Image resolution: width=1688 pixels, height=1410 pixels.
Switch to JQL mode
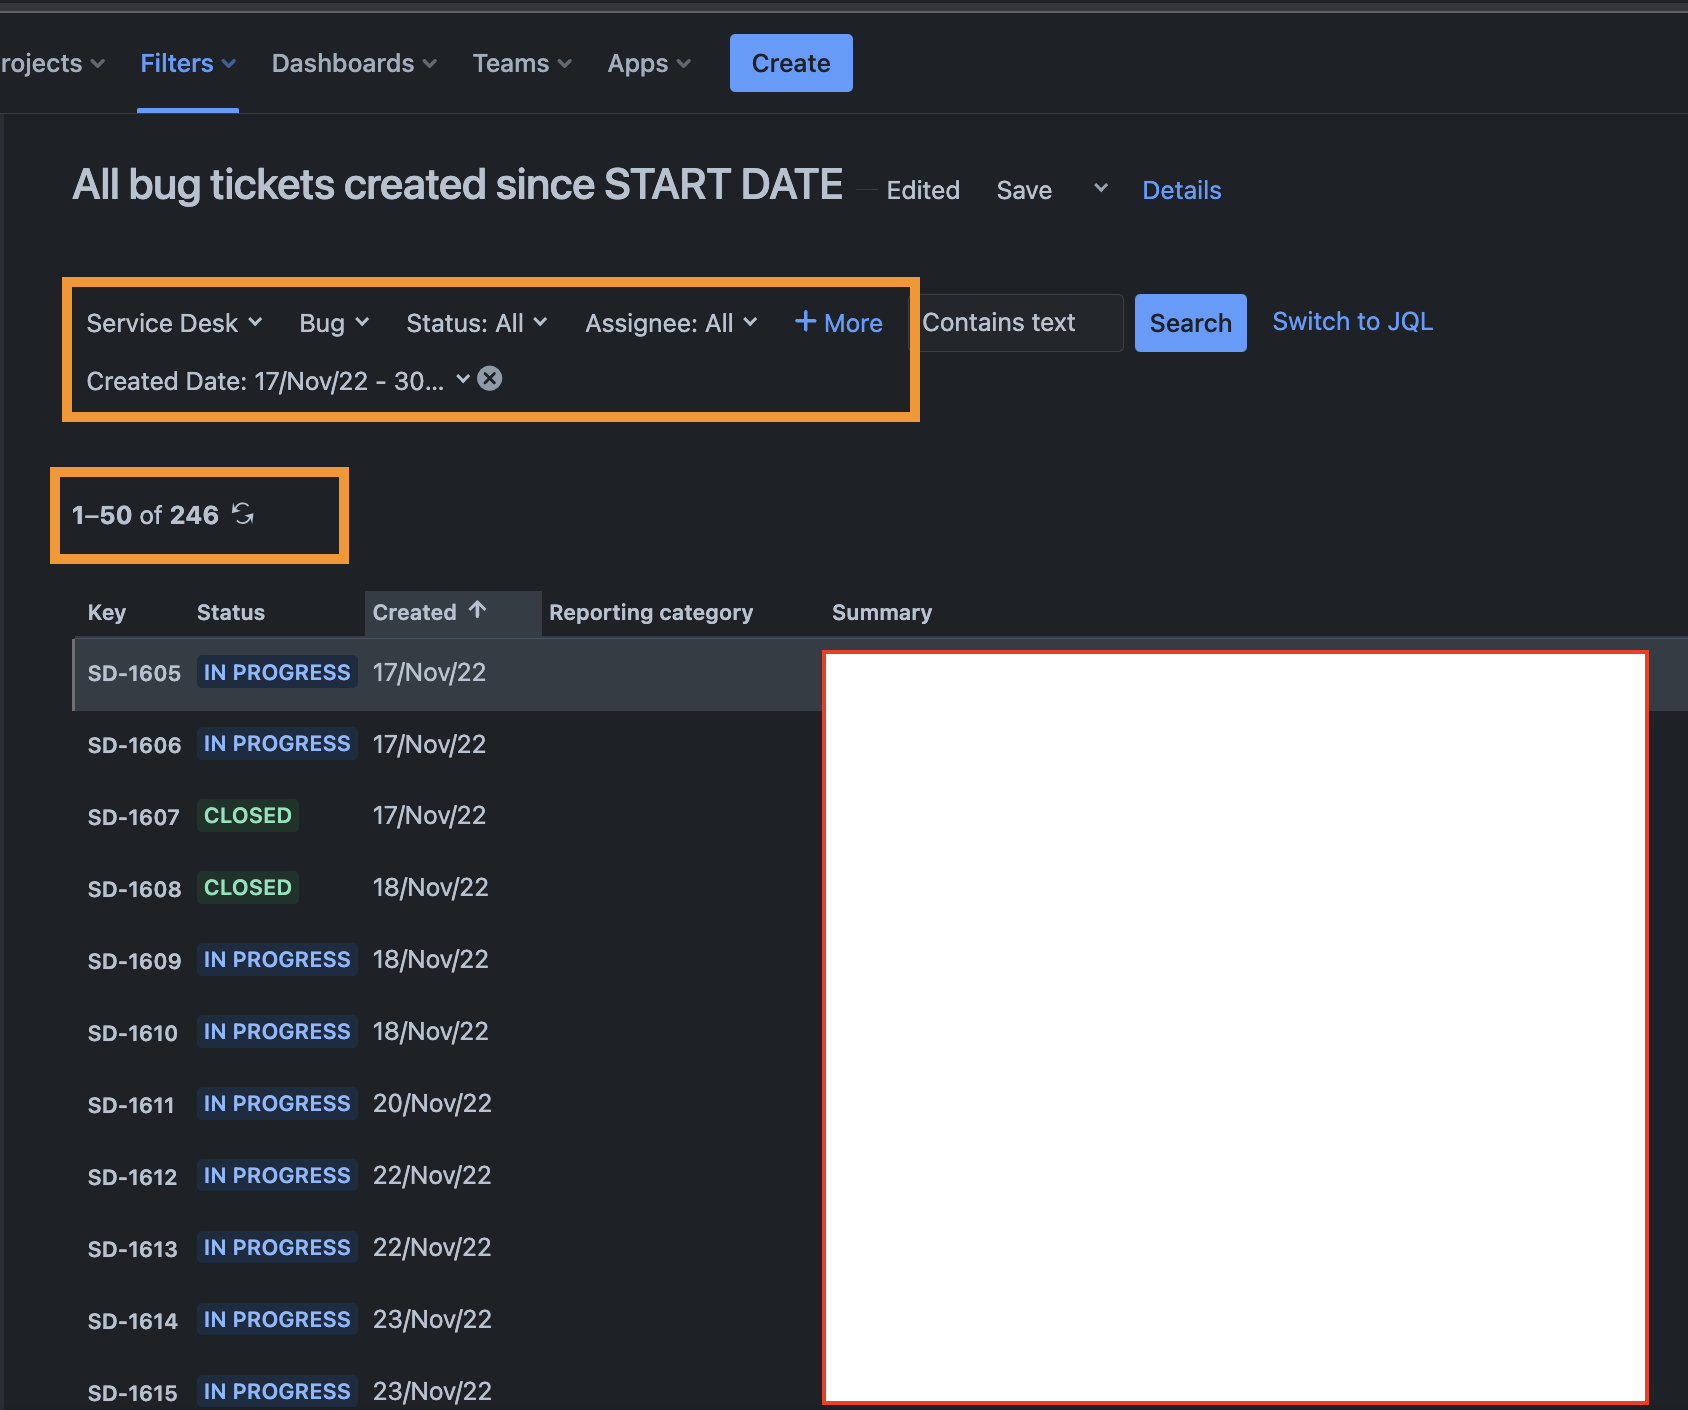pos(1352,321)
